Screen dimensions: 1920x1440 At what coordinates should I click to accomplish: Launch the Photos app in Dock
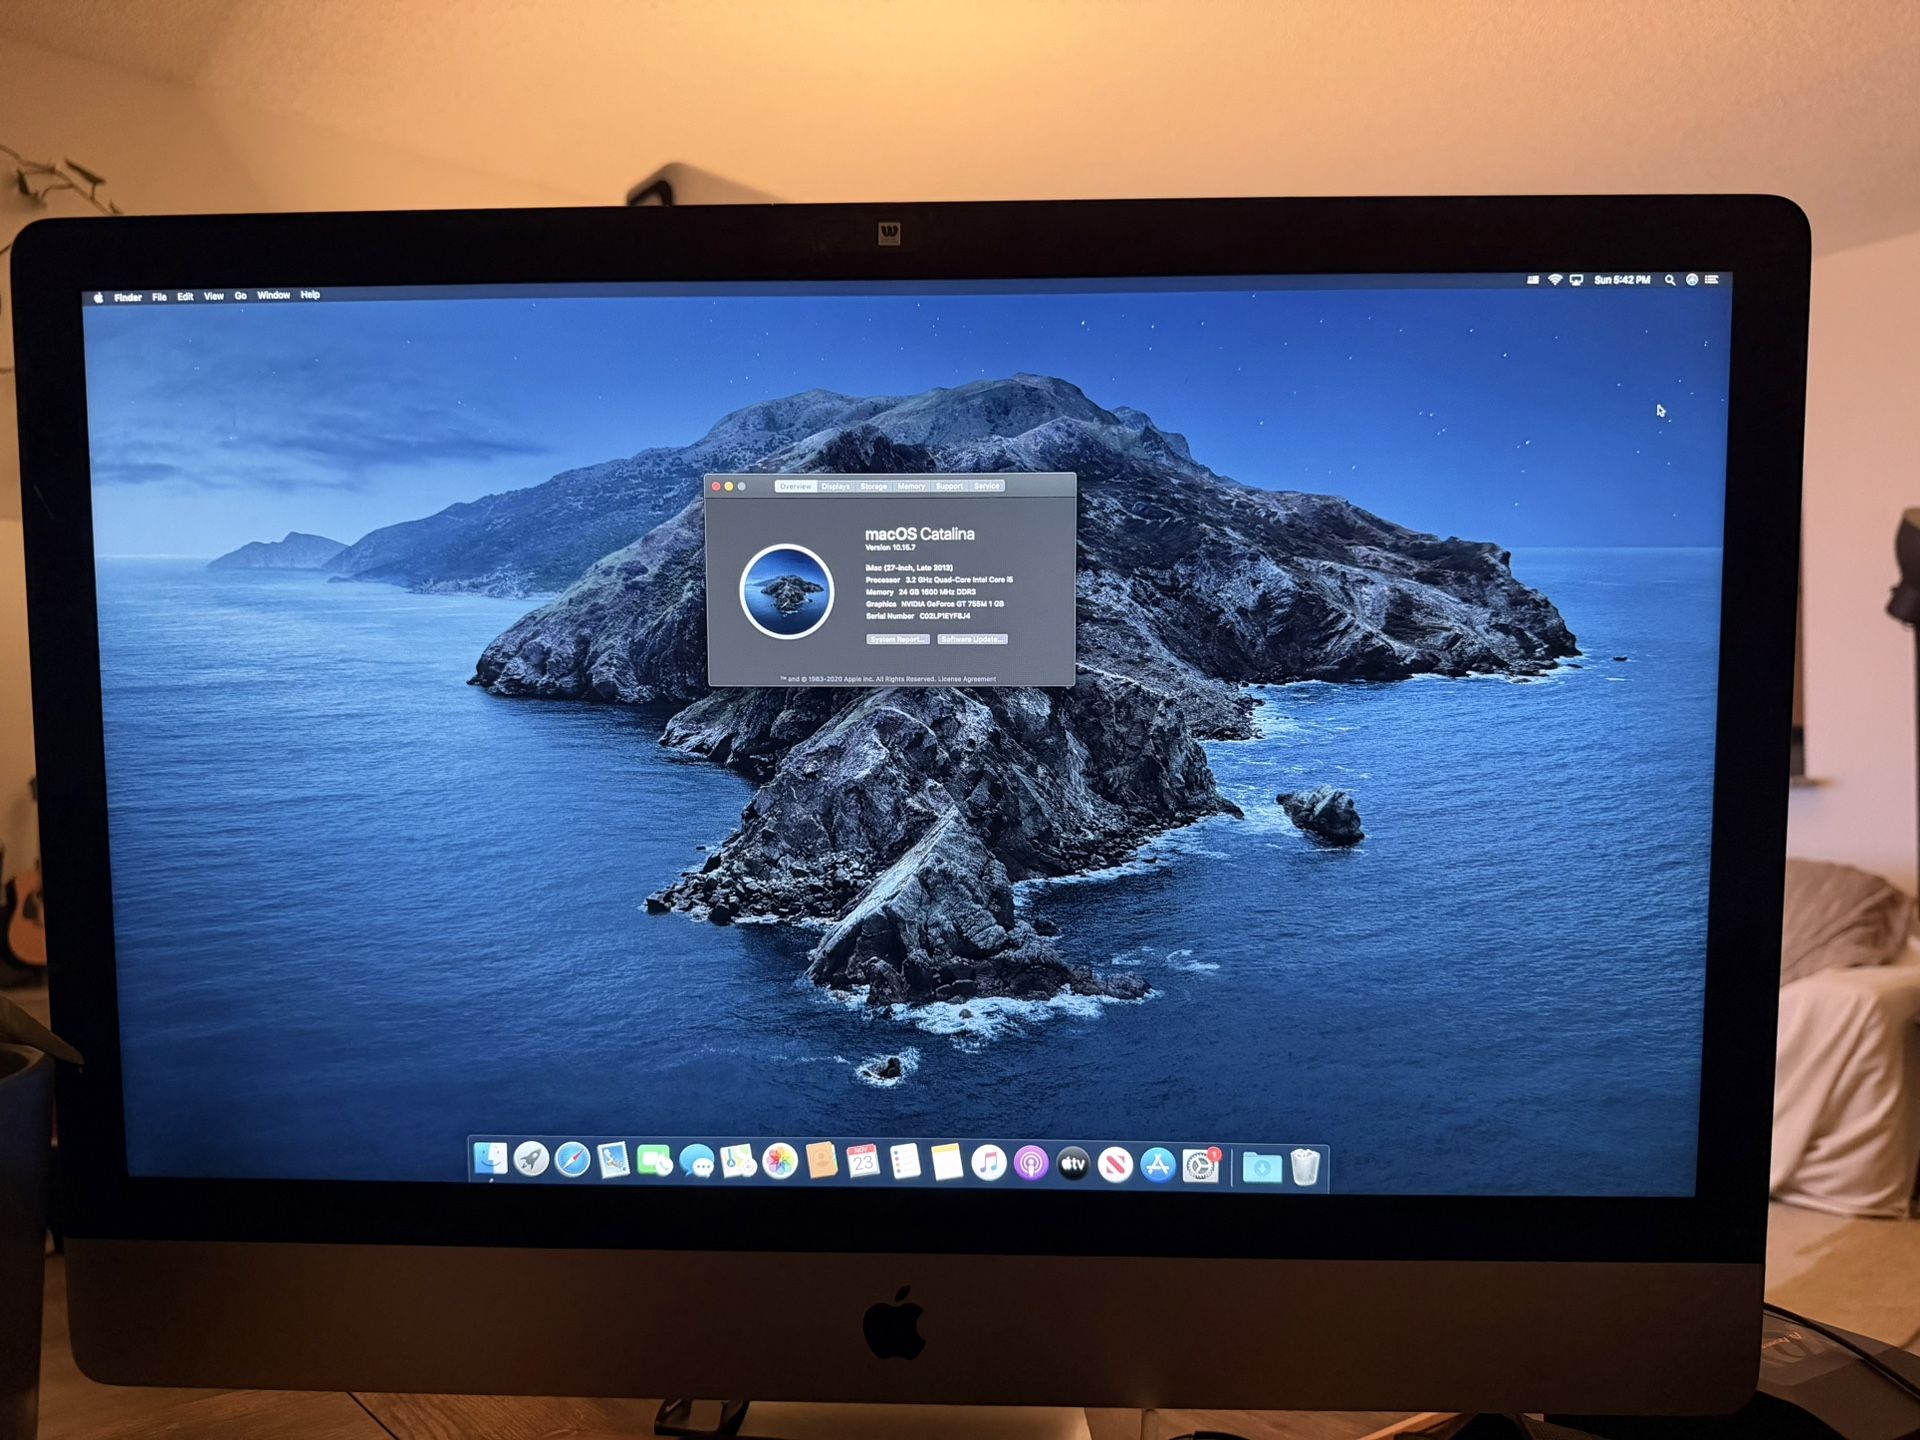tap(779, 1162)
